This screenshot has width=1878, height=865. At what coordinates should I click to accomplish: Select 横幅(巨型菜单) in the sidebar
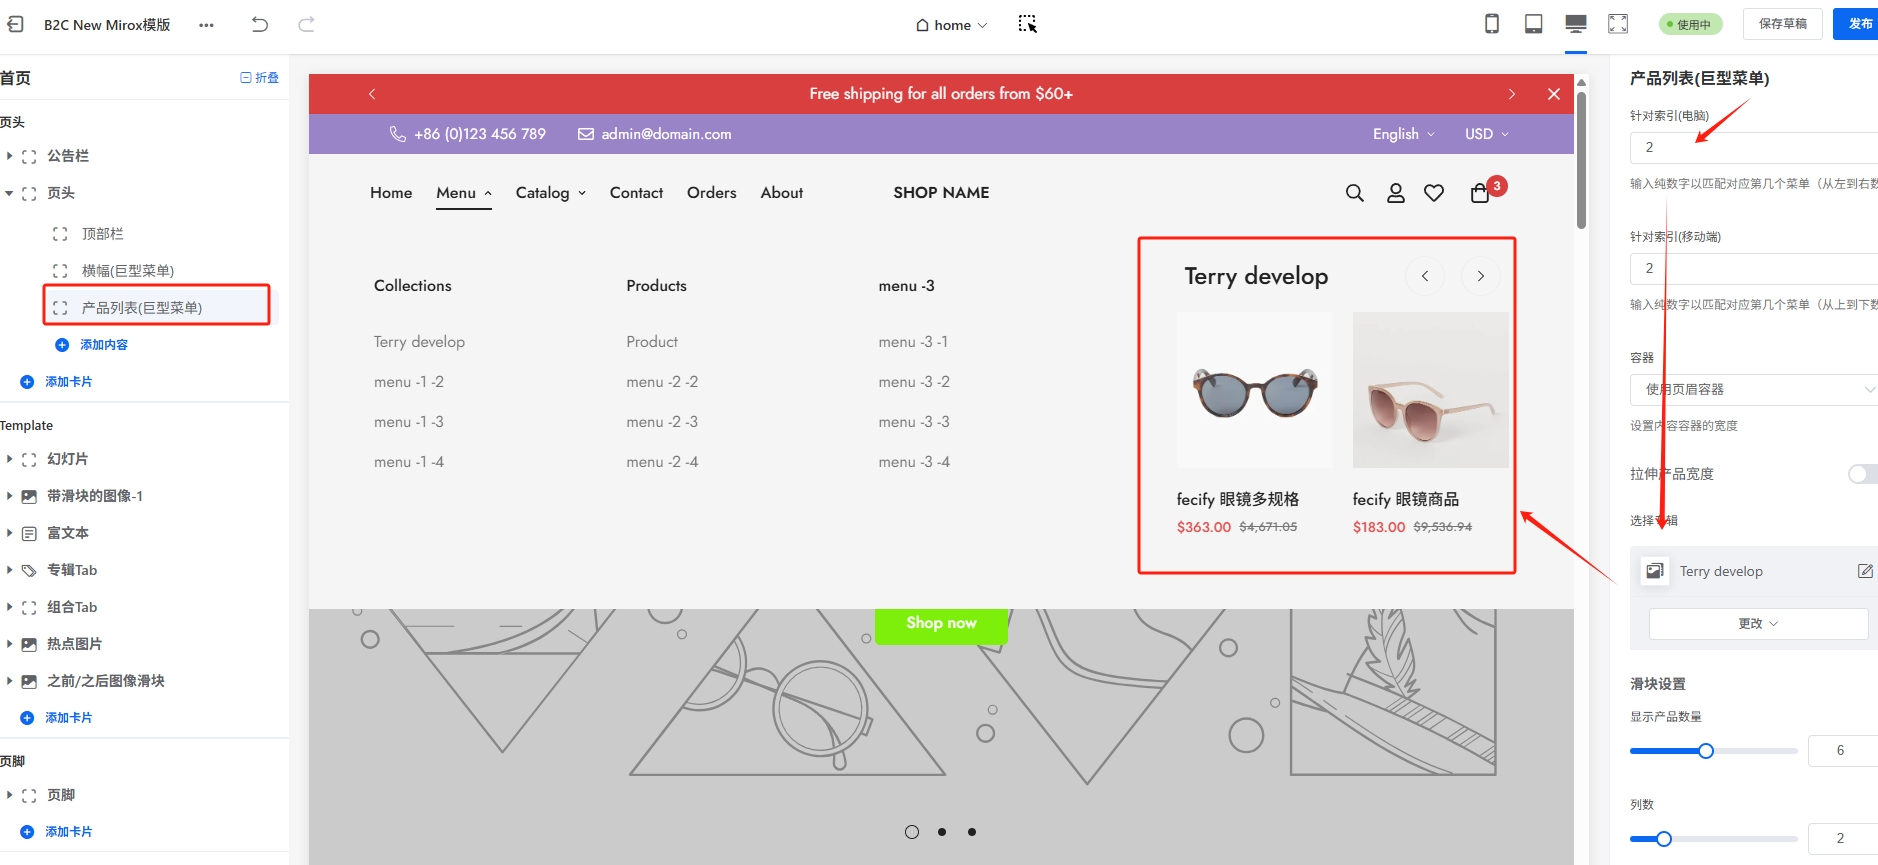pyautogui.click(x=128, y=271)
